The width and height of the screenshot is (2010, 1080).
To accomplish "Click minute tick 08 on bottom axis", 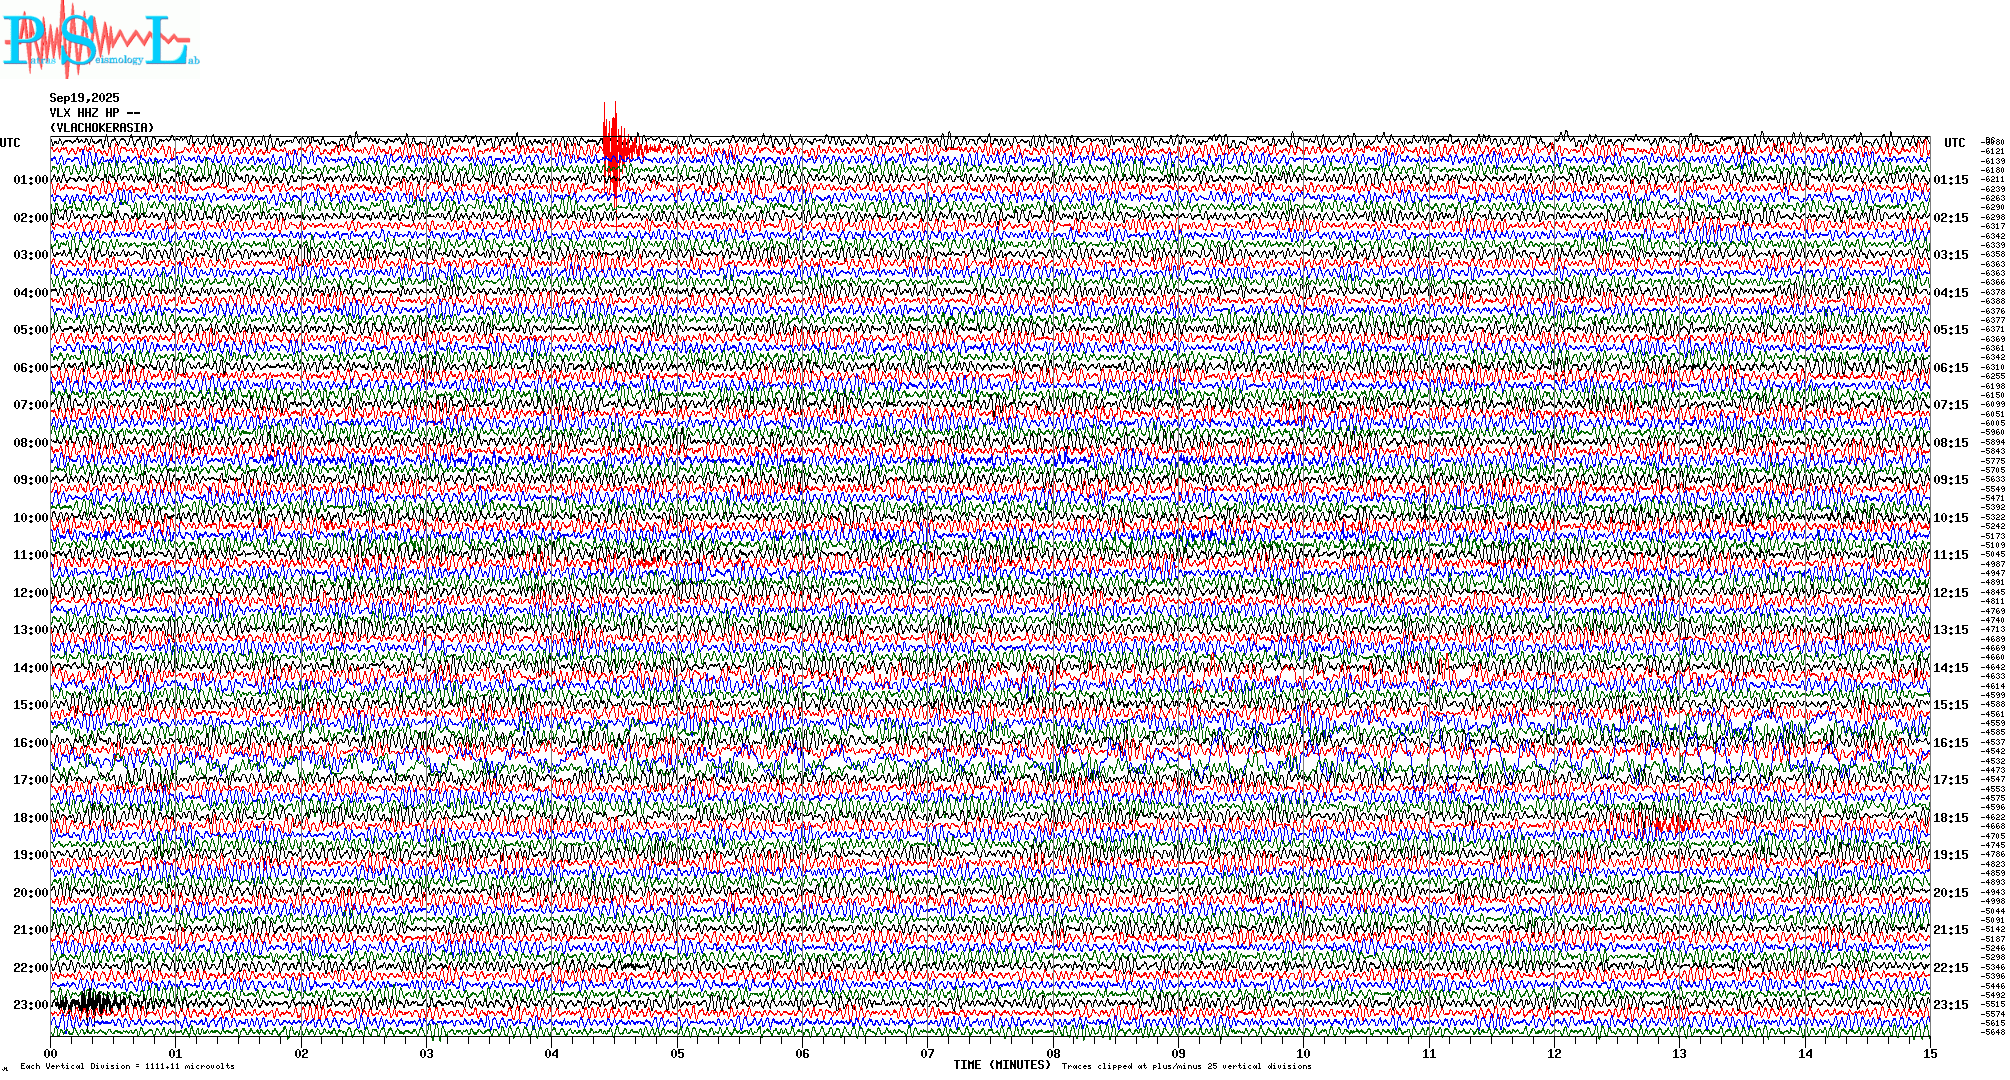I will coord(1053,1054).
